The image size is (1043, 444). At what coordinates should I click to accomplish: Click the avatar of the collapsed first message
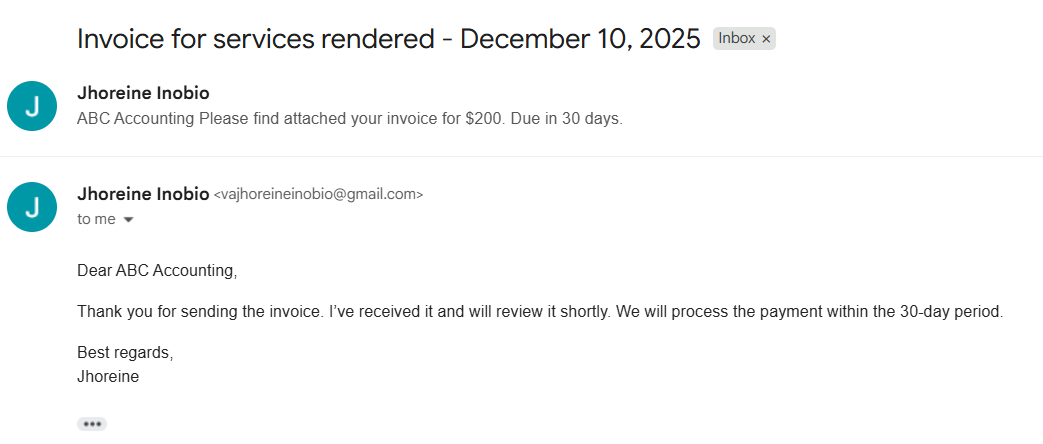tap(32, 106)
